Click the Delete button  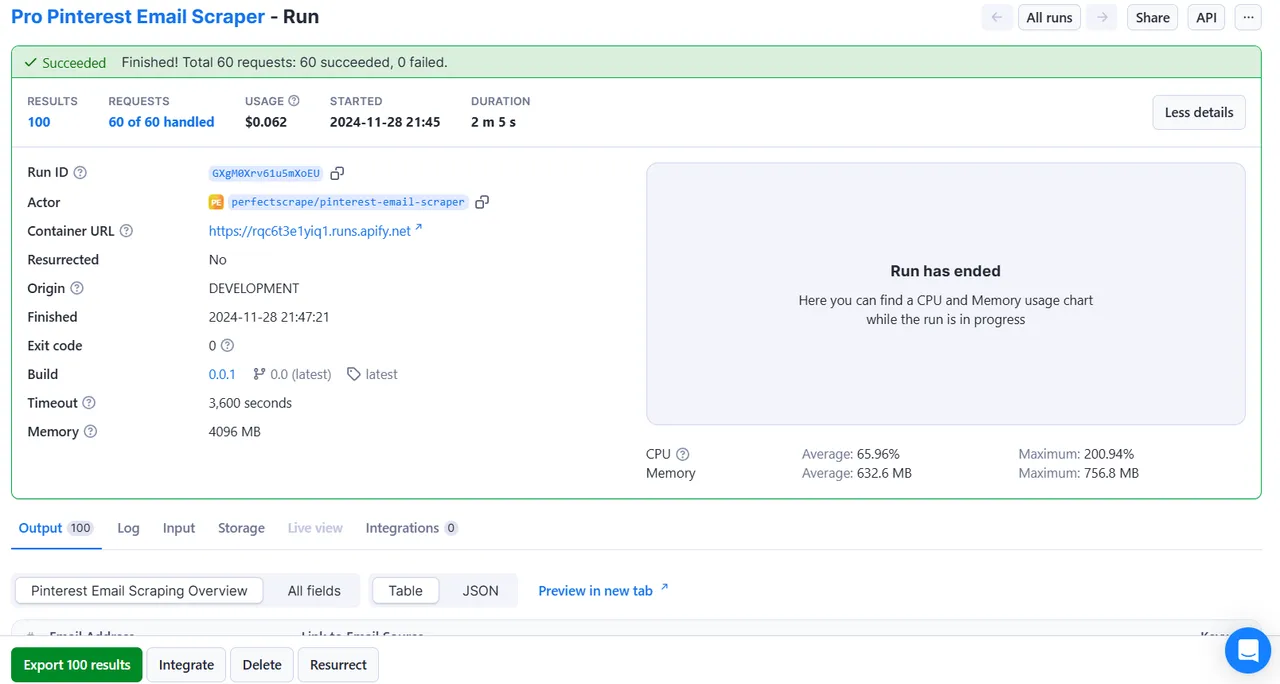[x=262, y=665]
